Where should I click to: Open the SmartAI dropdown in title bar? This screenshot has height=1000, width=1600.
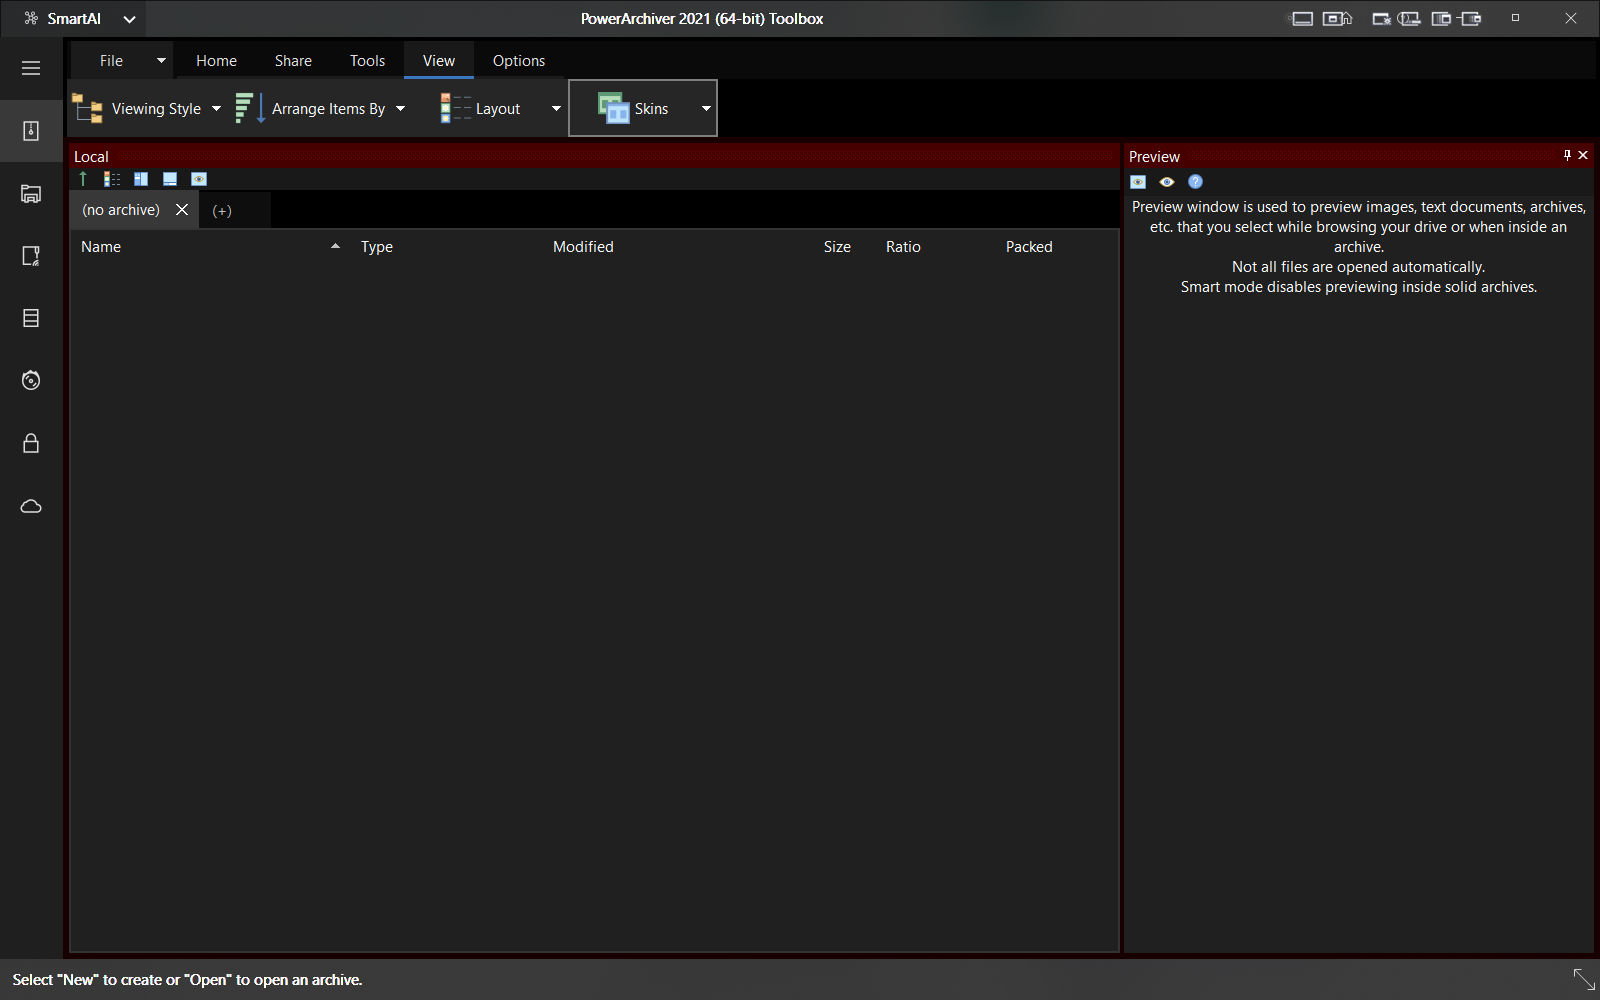click(129, 19)
